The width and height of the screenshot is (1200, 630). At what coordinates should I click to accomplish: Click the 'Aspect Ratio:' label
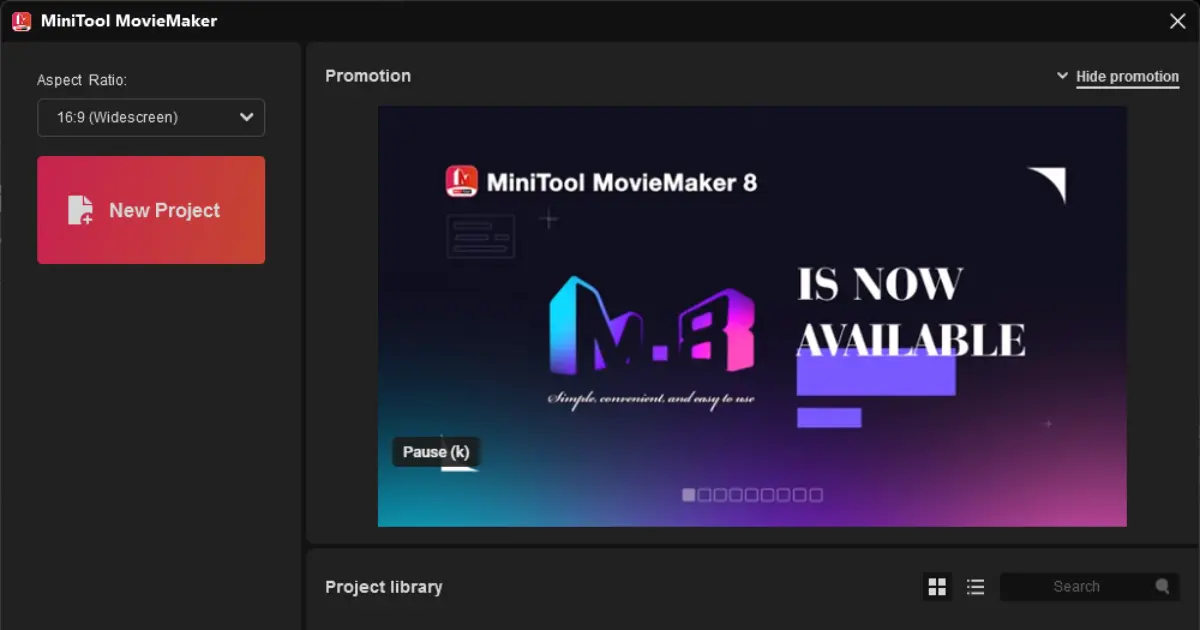(82, 80)
